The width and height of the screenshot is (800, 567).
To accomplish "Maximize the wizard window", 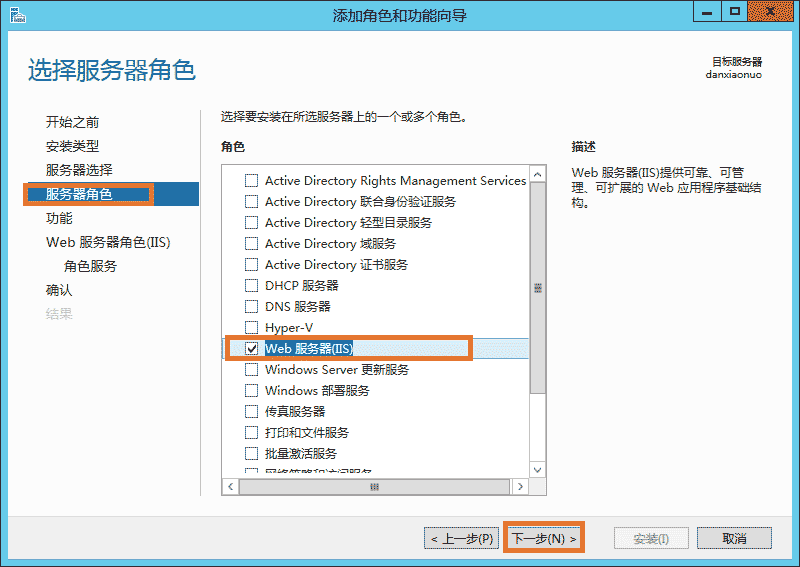I will tap(734, 12).
